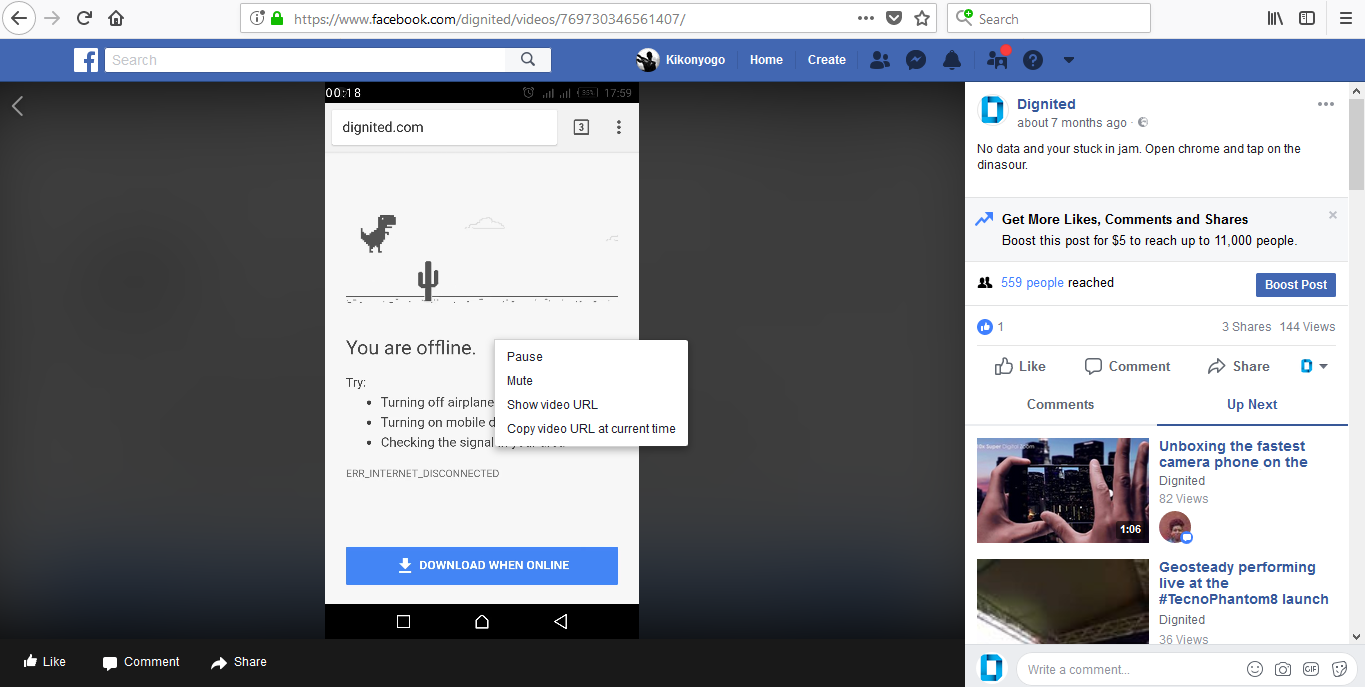
Task: Click the 559 people reached link
Action: point(1032,283)
